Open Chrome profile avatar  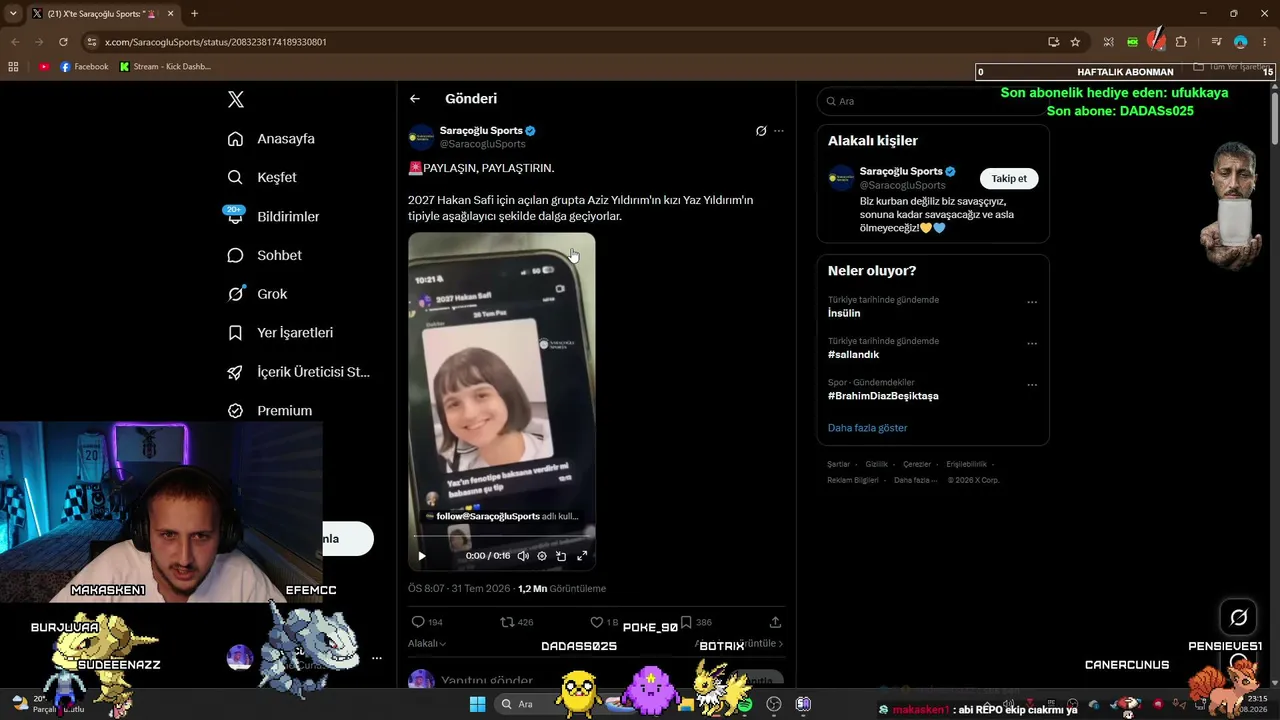coord(1240,42)
